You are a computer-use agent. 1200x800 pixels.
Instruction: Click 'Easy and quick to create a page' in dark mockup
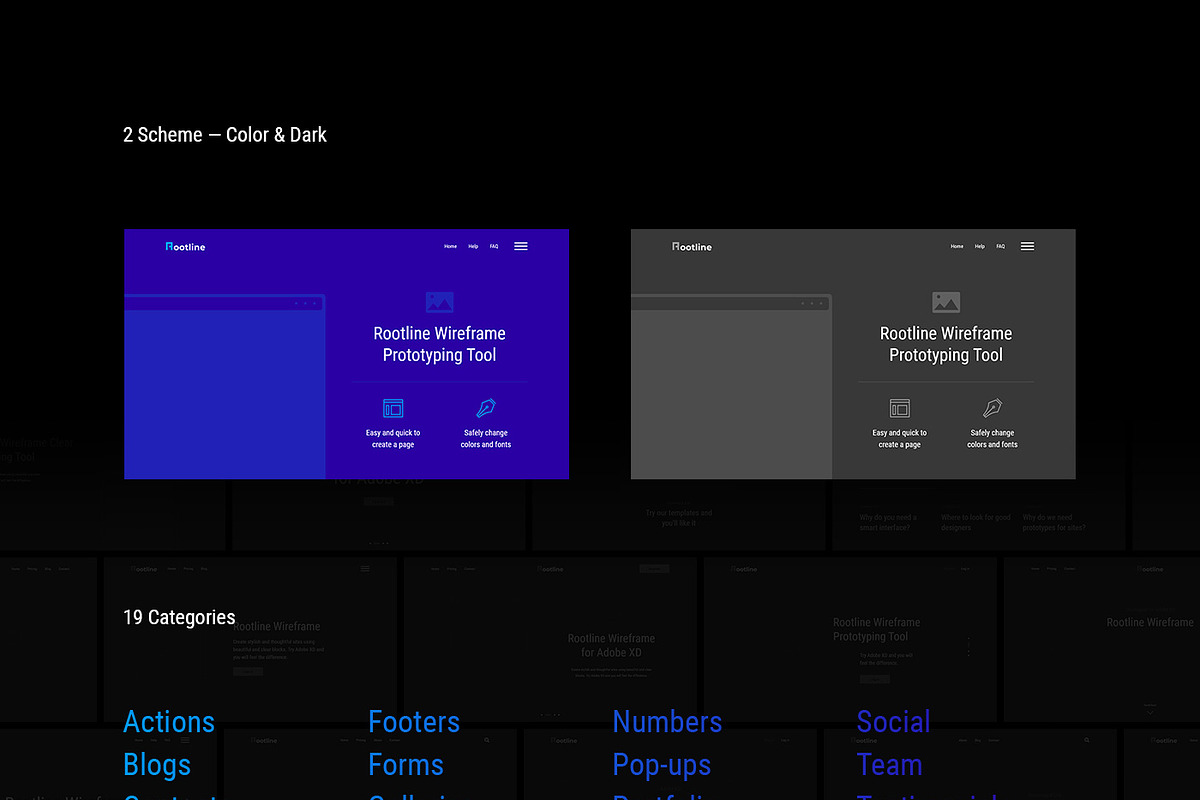(900, 439)
